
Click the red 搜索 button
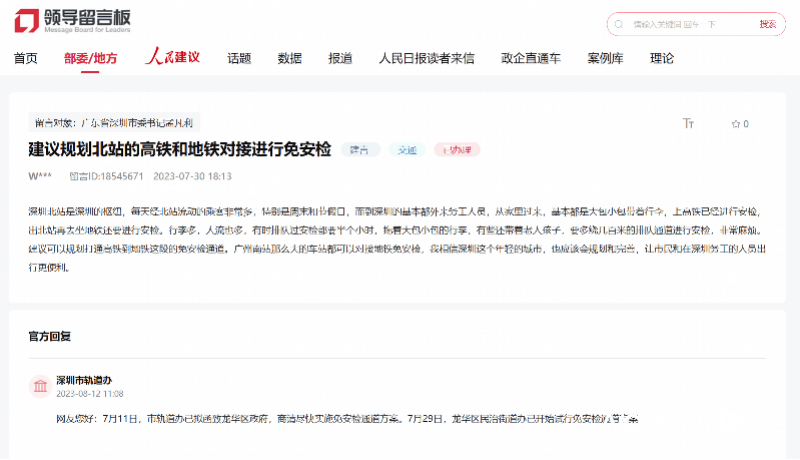click(767, 24)
